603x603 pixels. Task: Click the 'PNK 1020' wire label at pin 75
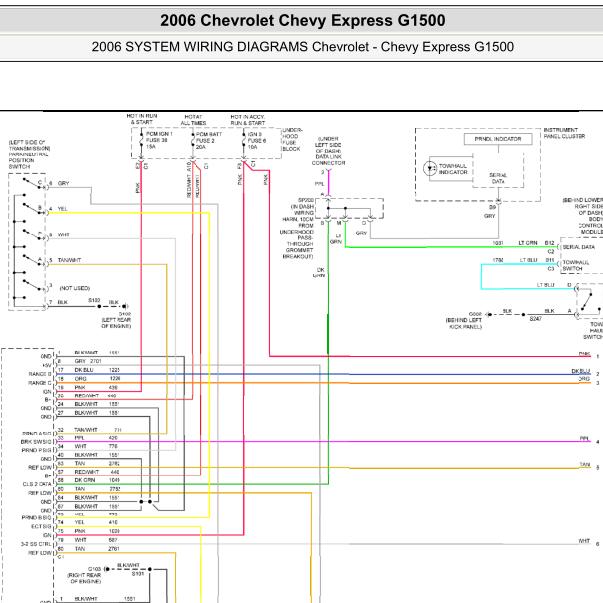(x=97, y=531)
